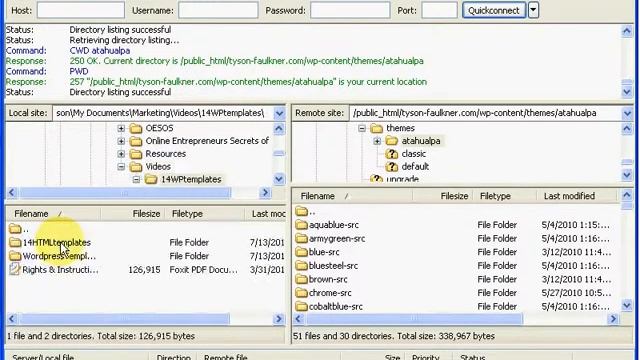This screenshot has height=360, width=640.
Task: Click the local tree scroll-down arrow
Action: 279,179
